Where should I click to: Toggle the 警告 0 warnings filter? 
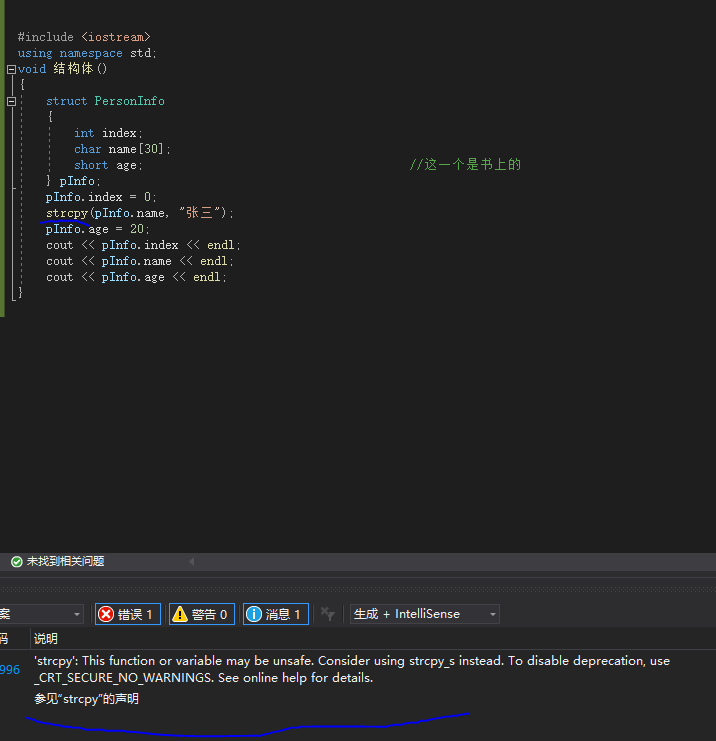click(202, 614)
